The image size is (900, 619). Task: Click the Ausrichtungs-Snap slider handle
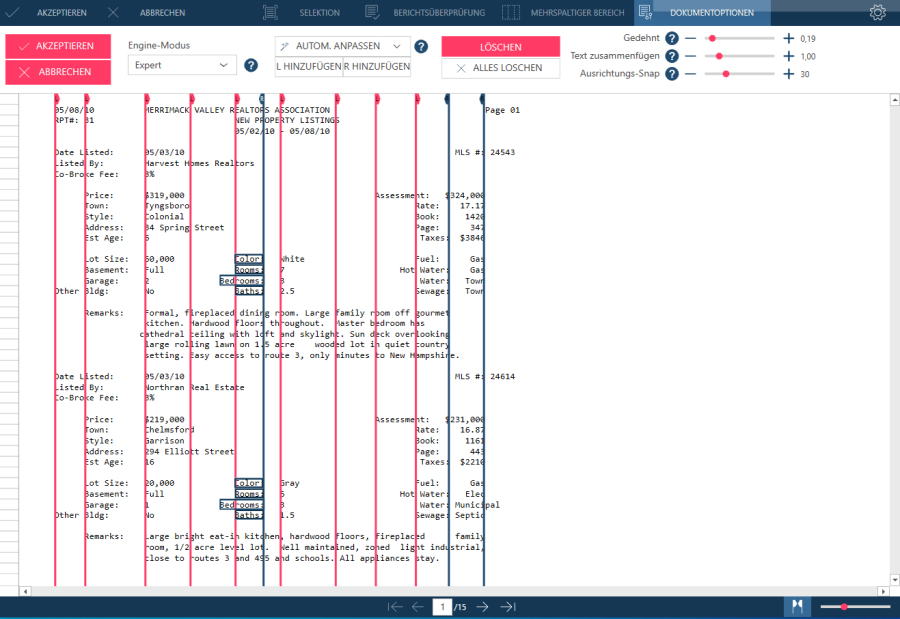pyautogui.click(x=726, y=74)
